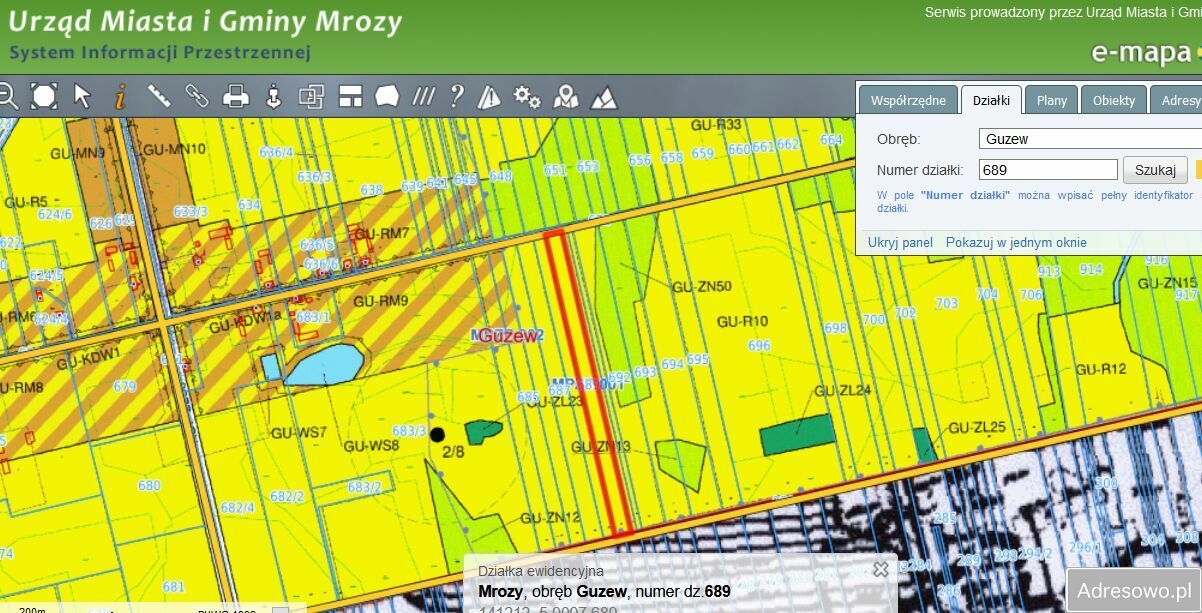Click the three slanted lines tool
Screen dimensions: 1202x613
point(424,96)
